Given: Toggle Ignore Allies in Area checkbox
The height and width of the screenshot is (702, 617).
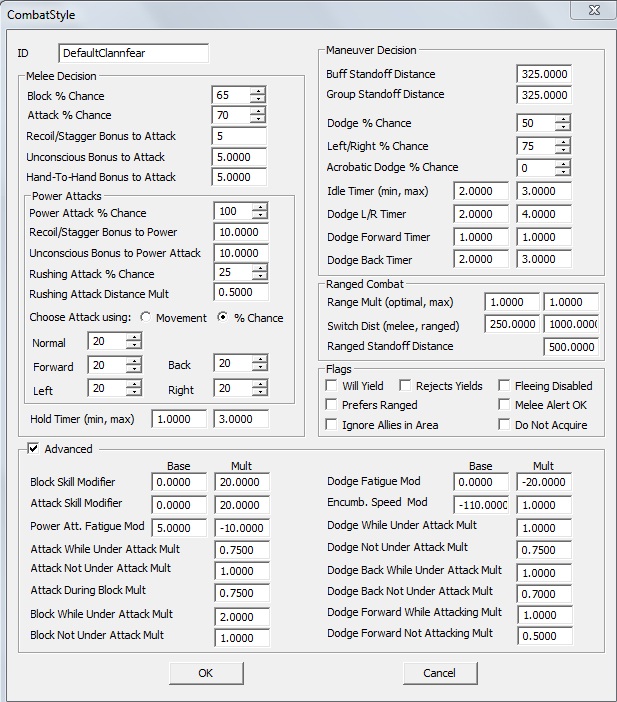Looking at the screenshot, I should pos(331,424).
